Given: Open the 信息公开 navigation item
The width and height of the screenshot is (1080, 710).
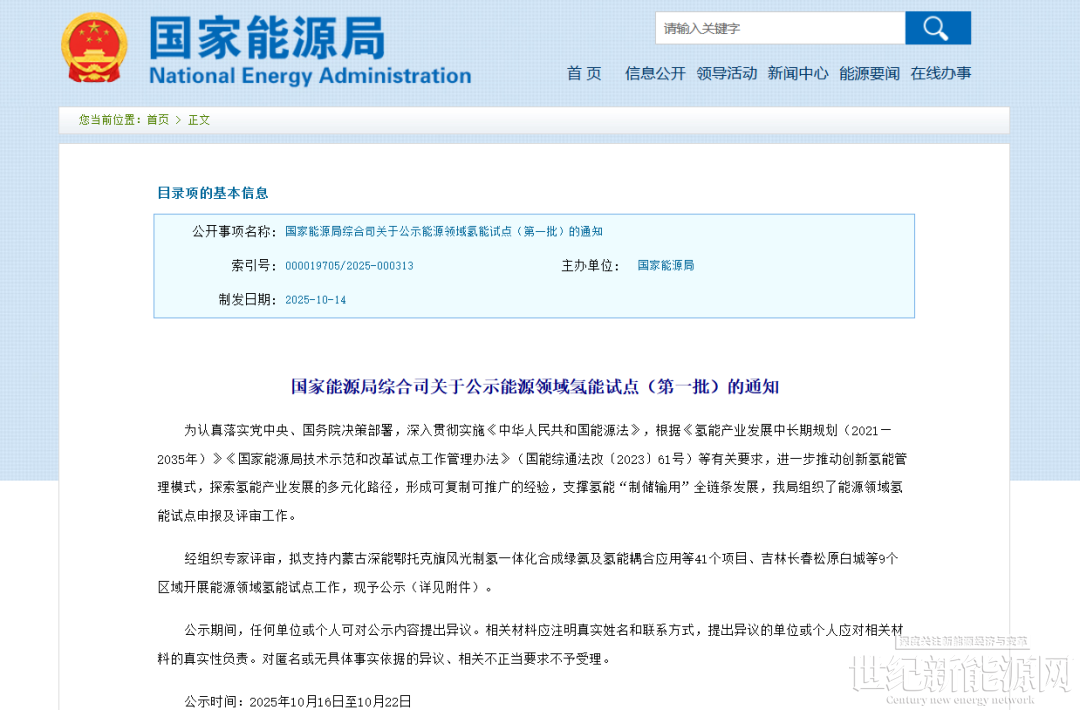Looking at the screenshot, I should pyautogui.click(x=655, y=73).
